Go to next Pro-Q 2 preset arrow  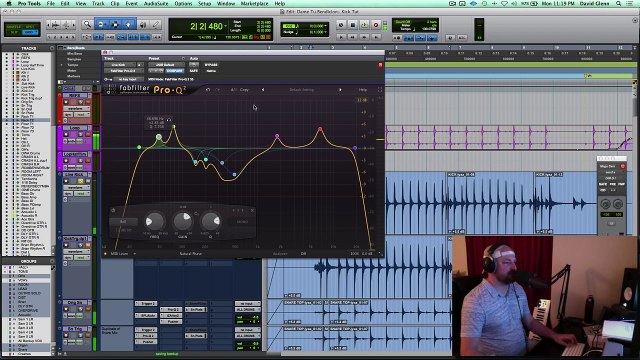click(x=340, y=89)
